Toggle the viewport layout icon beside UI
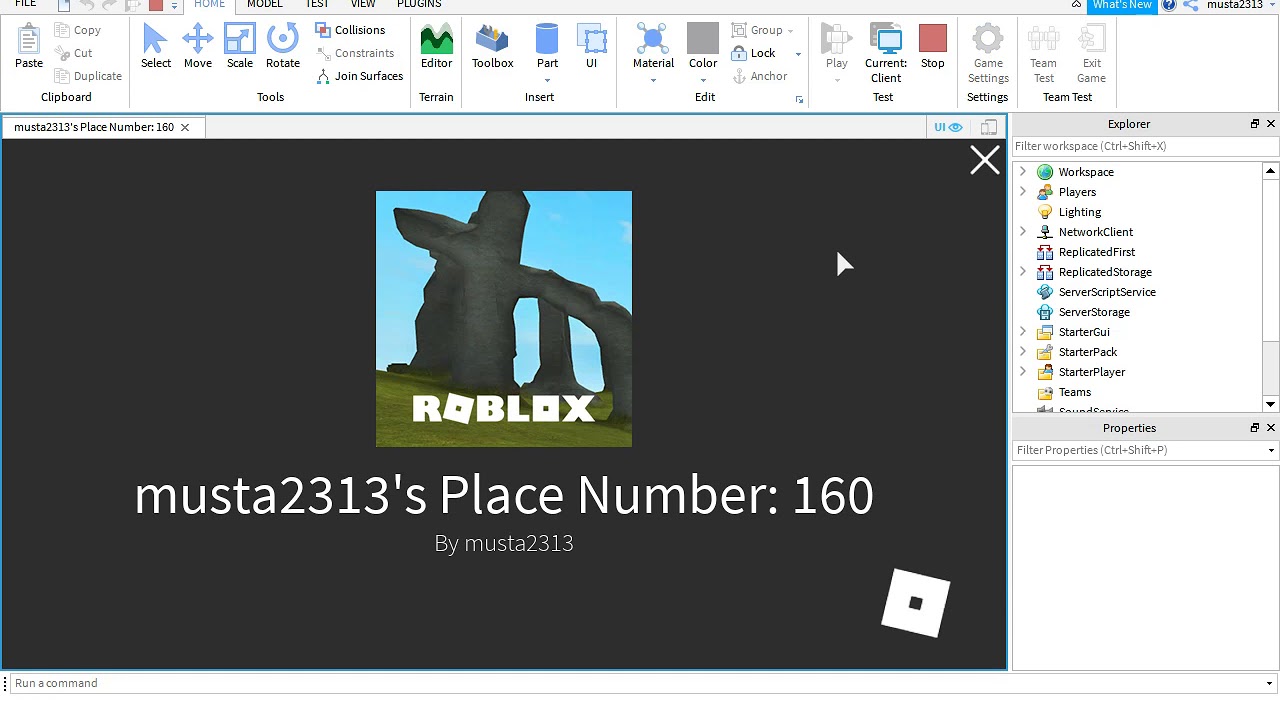1280x720 pixels. tap(989, 127)
